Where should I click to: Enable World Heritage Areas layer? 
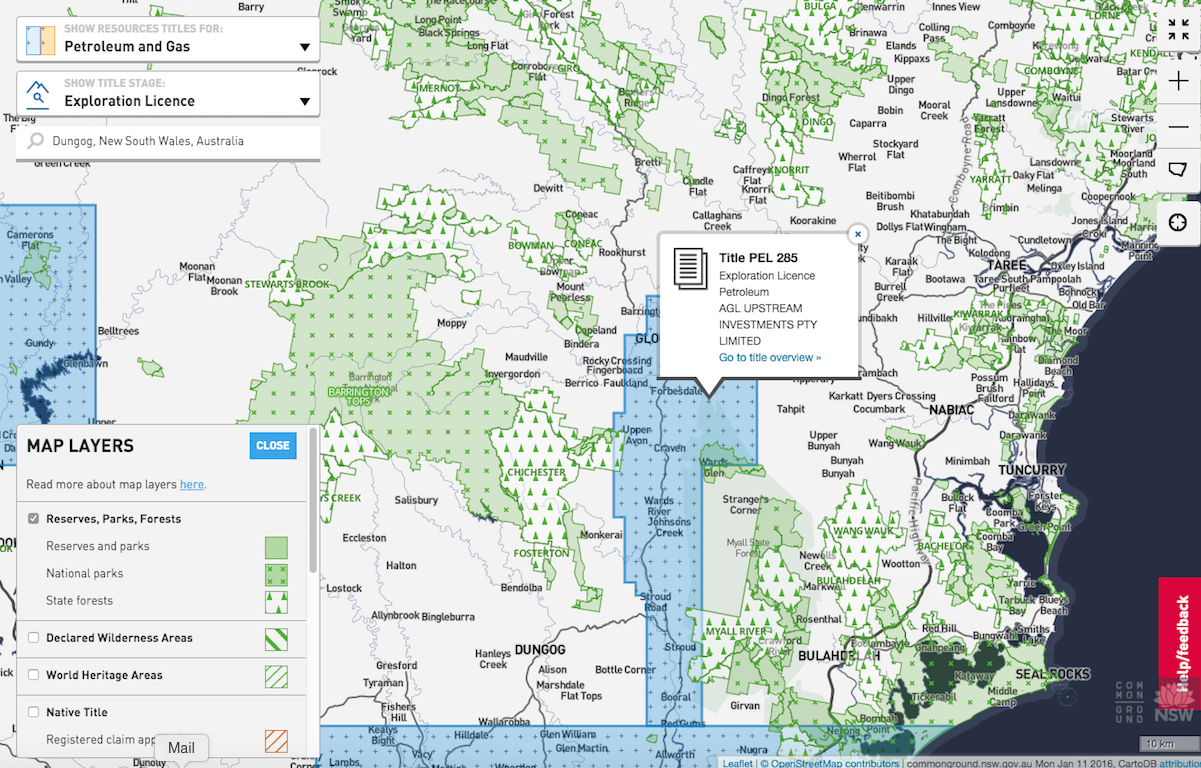(34, 675)
